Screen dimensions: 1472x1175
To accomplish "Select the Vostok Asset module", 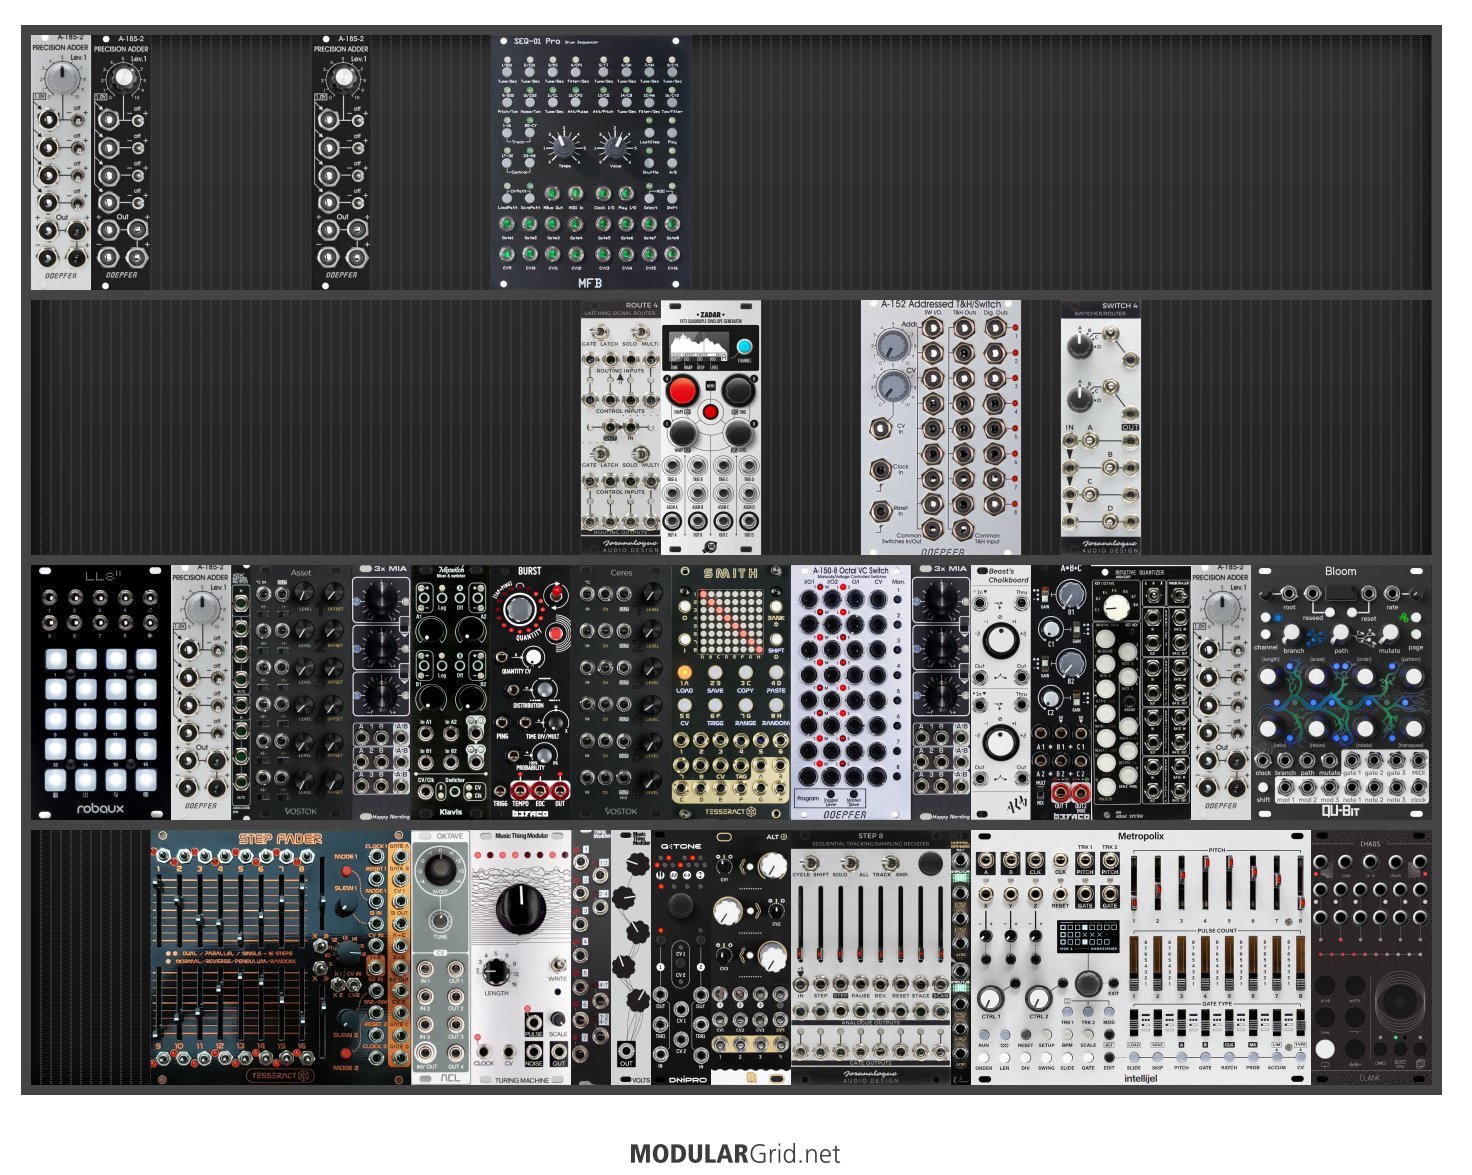I will pyautogui.click(x=300, y=692).
